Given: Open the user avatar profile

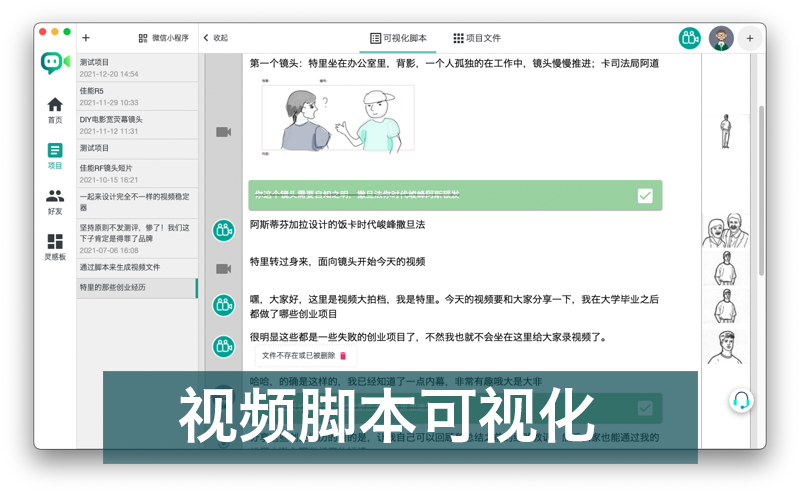Looking at the screenshot, I should pos(721,38).
